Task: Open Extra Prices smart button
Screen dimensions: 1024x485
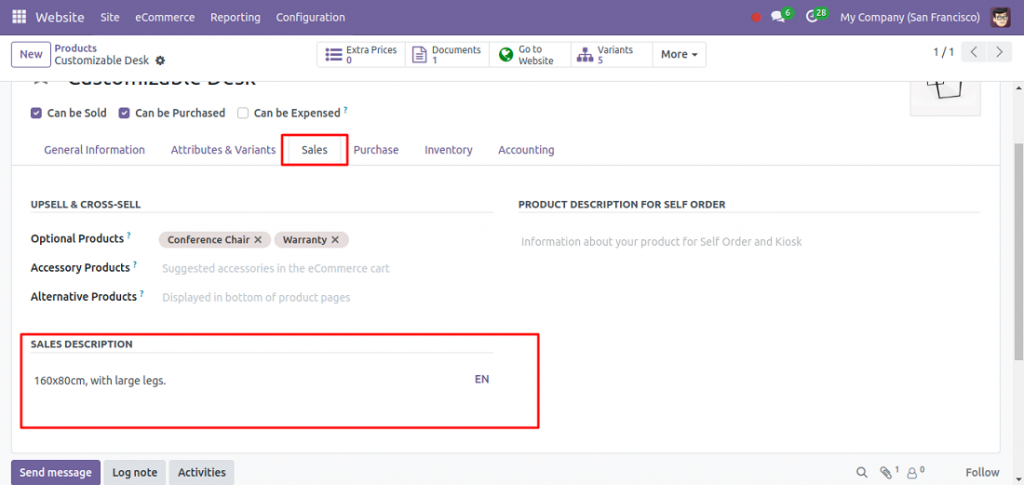Action: tap(361, 55)
